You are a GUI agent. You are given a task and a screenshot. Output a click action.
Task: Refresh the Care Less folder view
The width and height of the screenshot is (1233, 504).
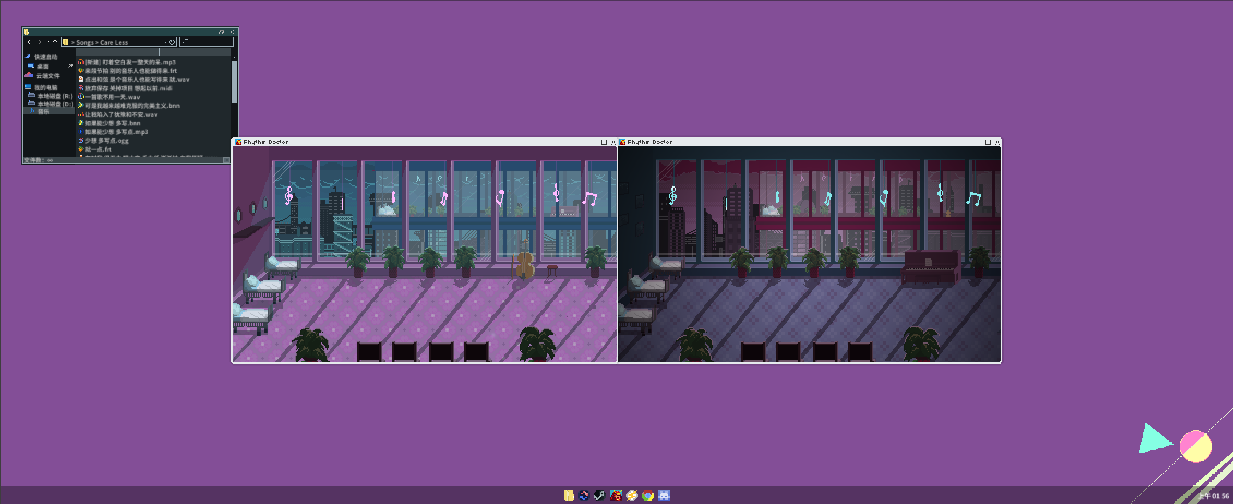(x=172, y=42)
